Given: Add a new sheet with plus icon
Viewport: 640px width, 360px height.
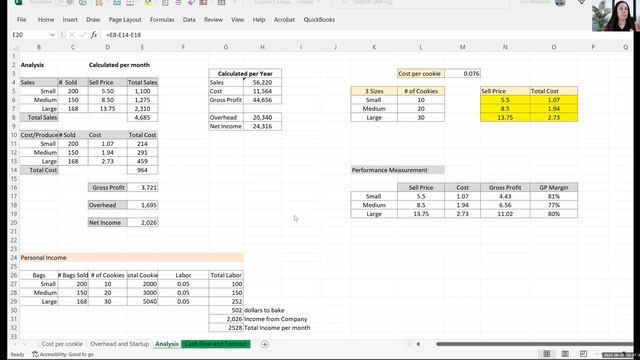Looking at the screenshot, I should point(264,344).
